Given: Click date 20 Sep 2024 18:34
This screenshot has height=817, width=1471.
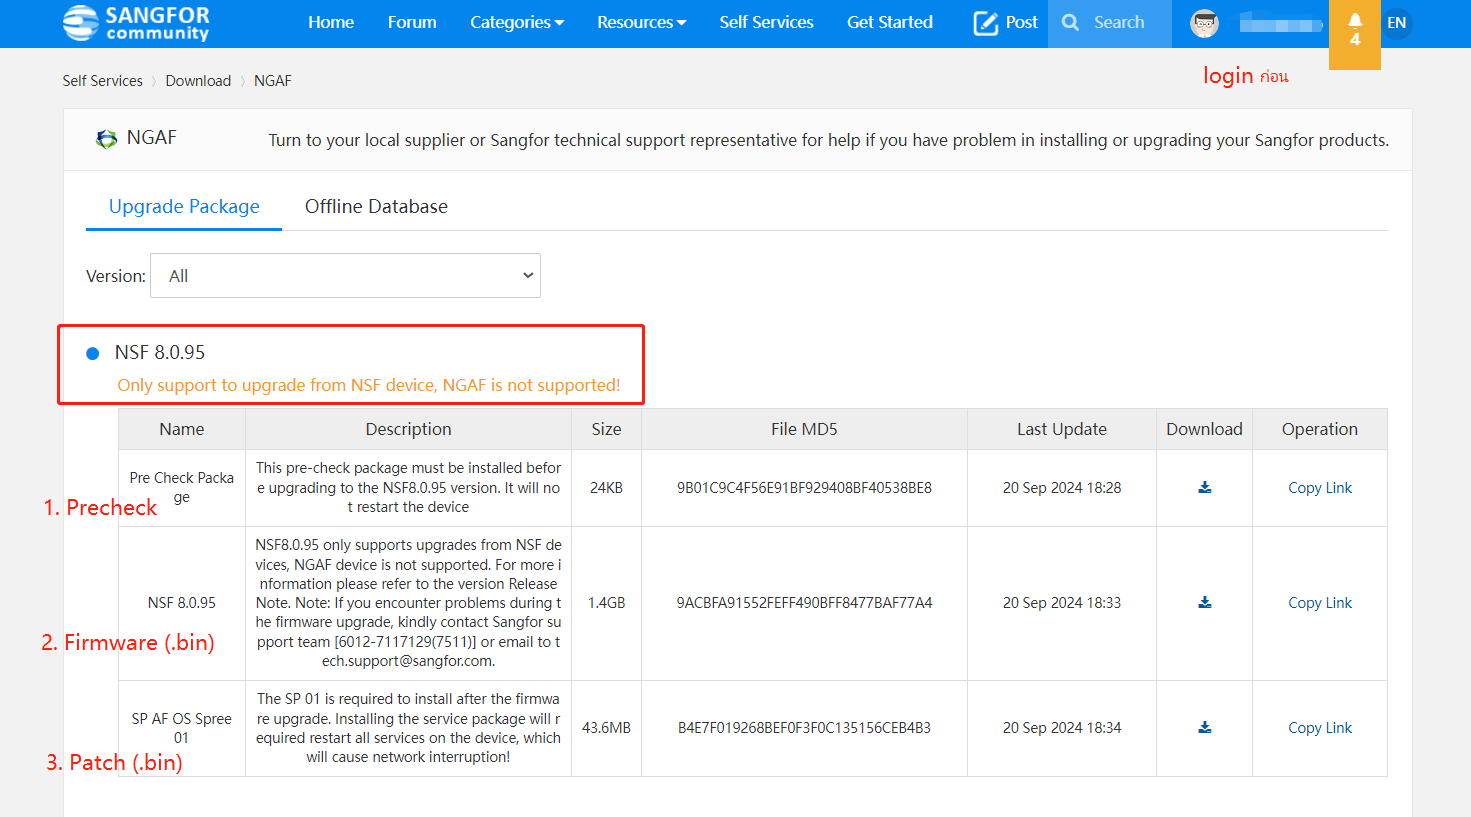Looking at the screenshot, I should (1062, 728).
